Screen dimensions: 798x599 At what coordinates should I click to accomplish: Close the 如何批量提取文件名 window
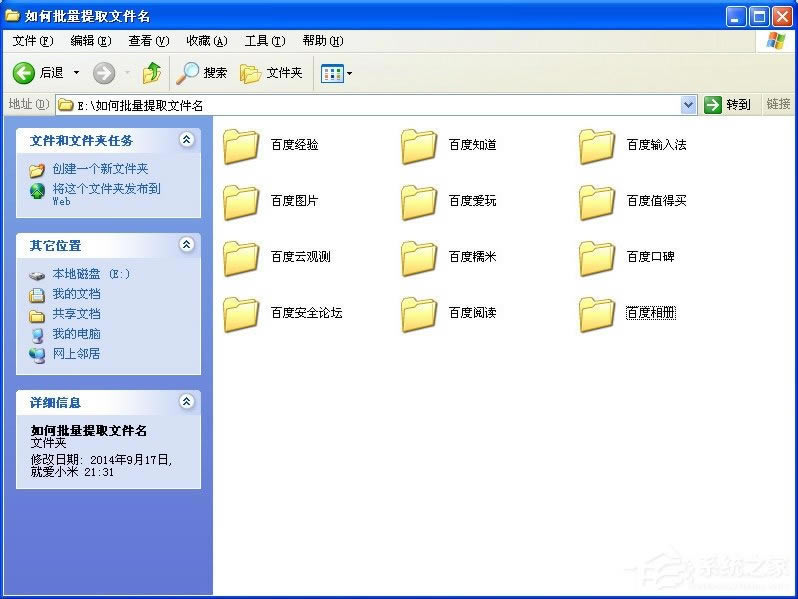[x=783, y=17]
